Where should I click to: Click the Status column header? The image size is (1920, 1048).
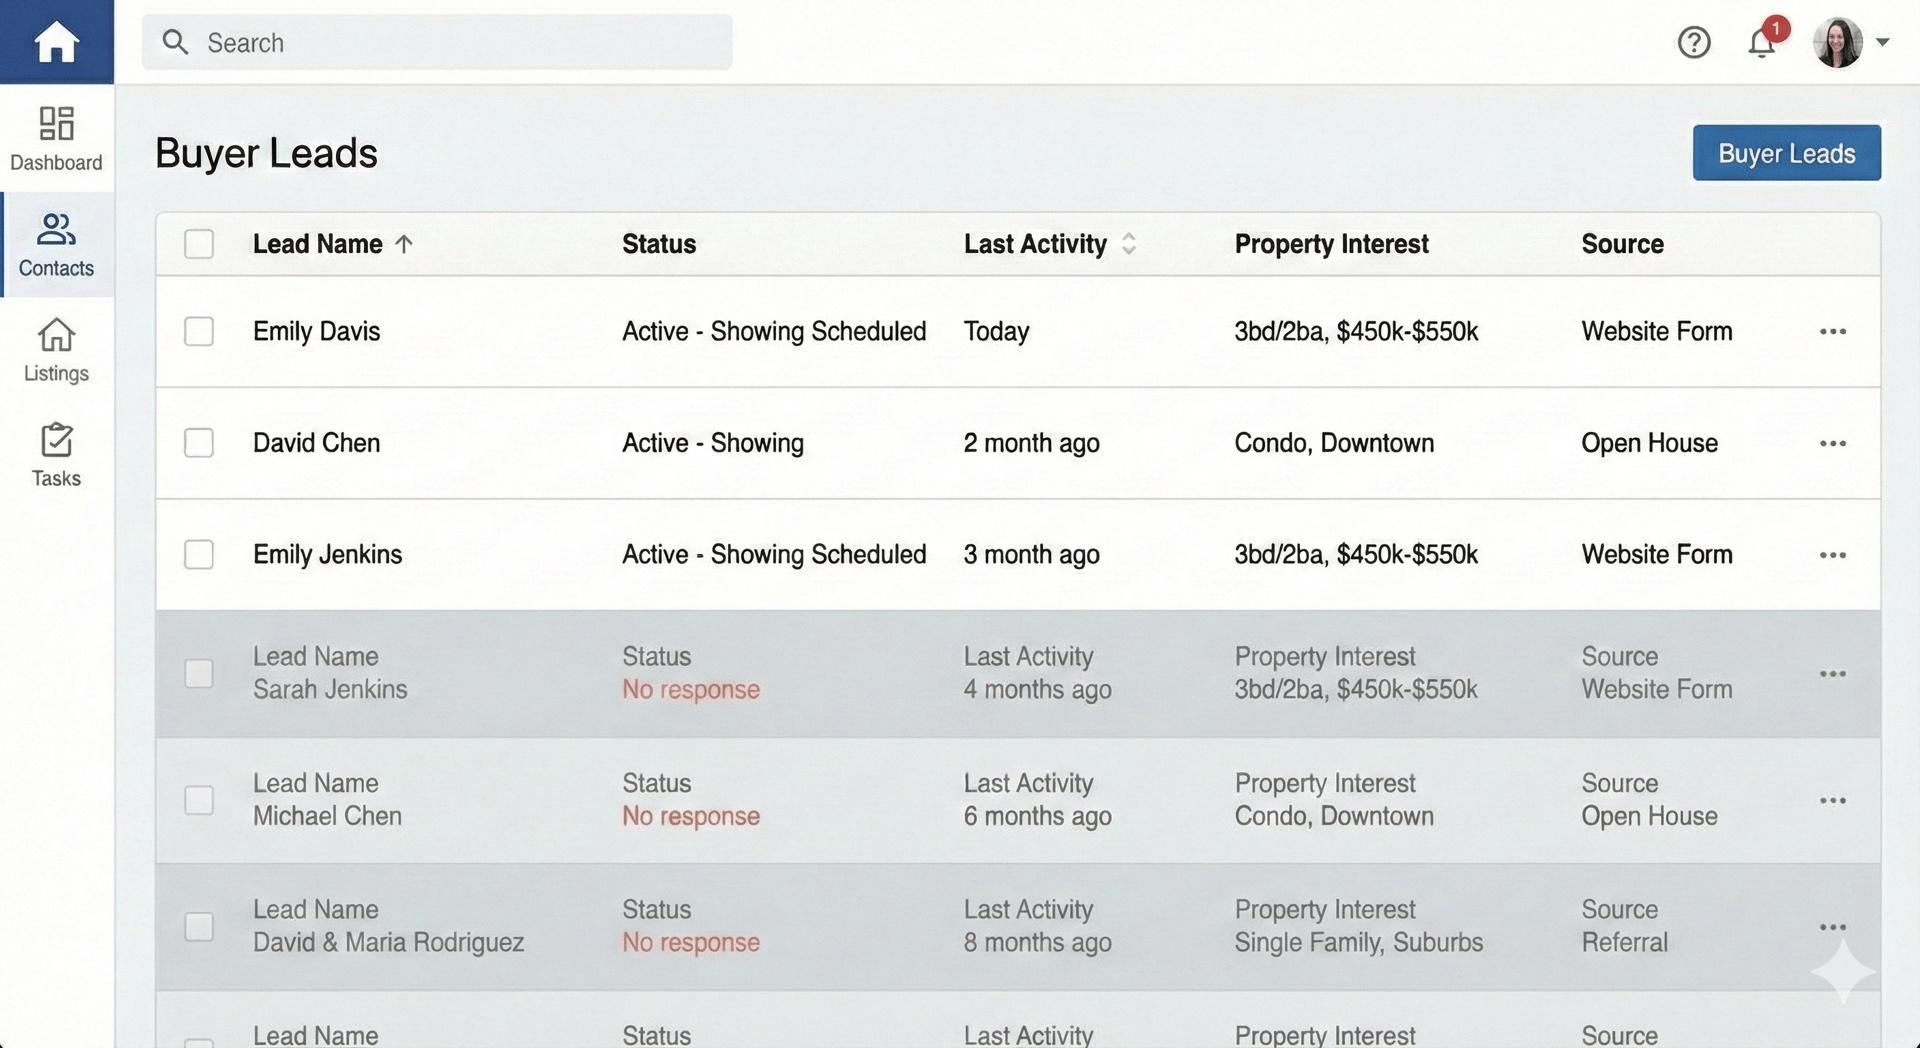[658, 244]
